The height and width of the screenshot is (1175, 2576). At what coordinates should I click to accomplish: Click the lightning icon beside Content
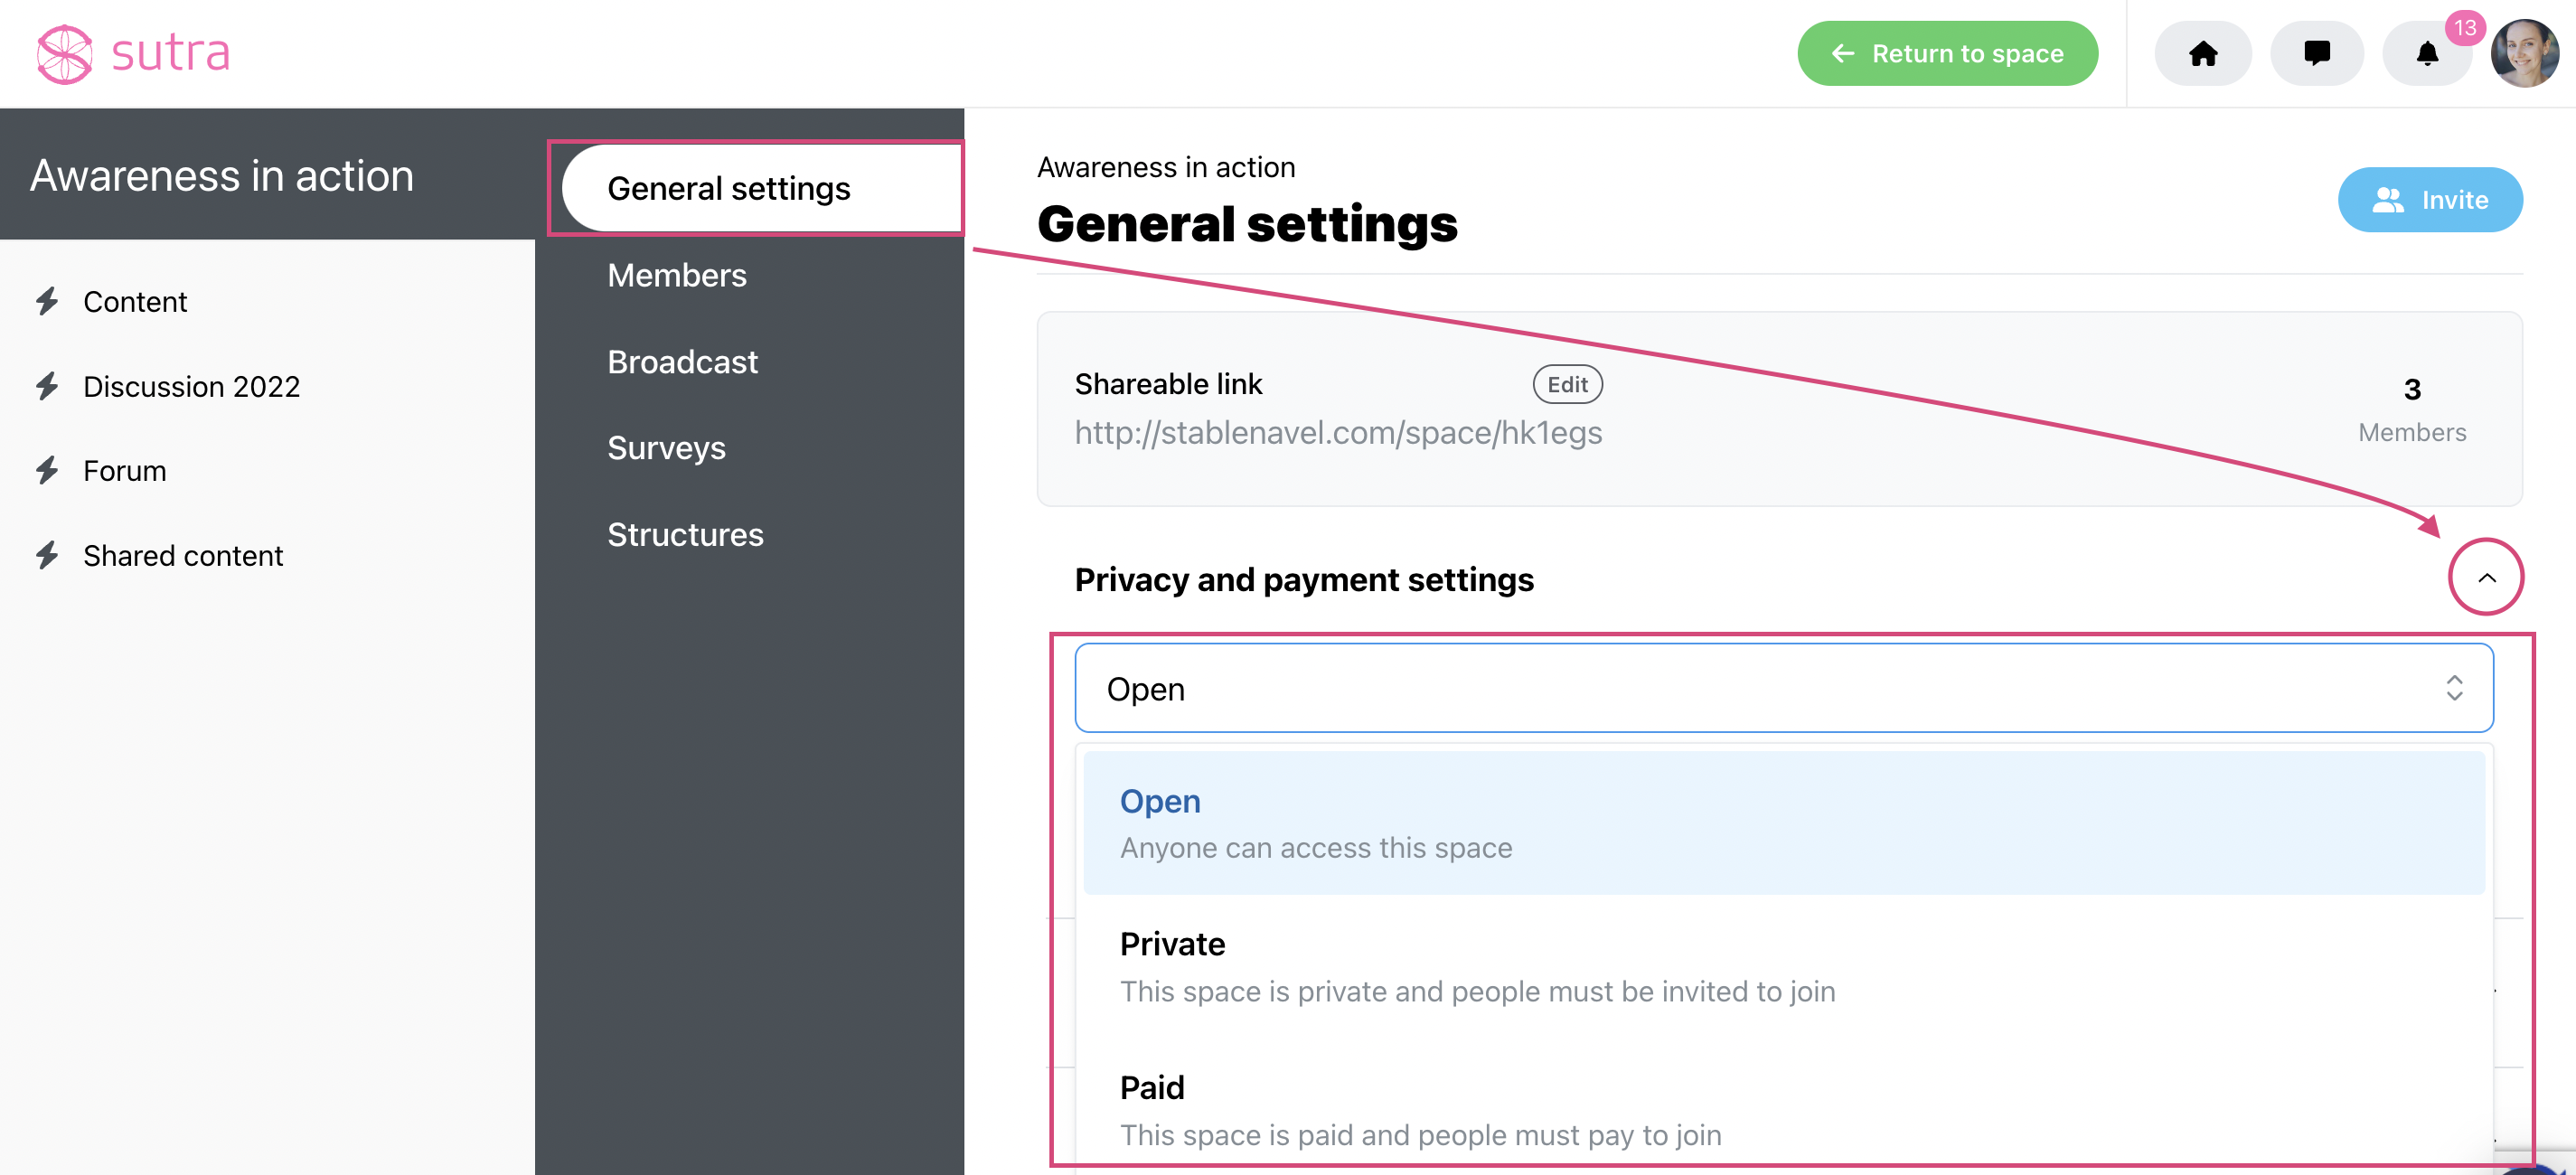point(47,301)
